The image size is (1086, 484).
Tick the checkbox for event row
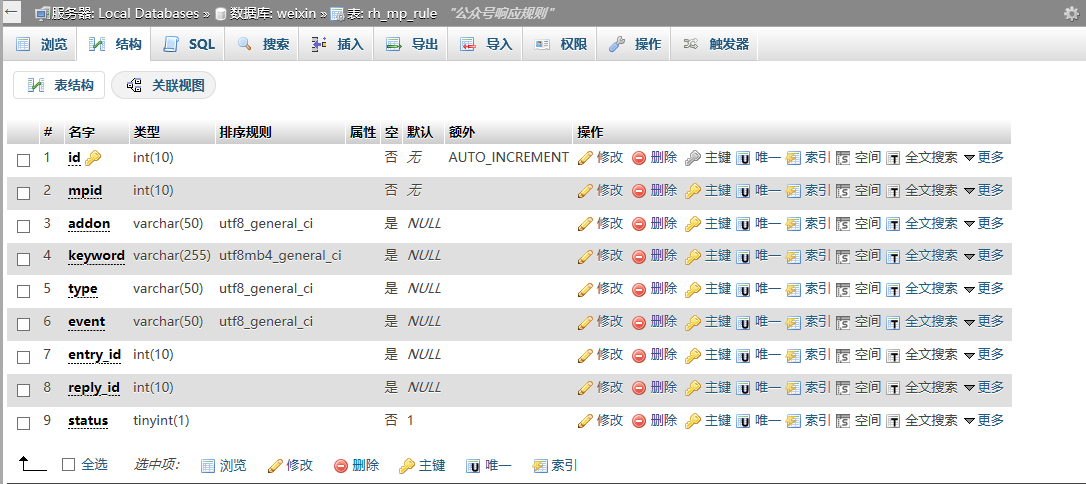point(24,324)
